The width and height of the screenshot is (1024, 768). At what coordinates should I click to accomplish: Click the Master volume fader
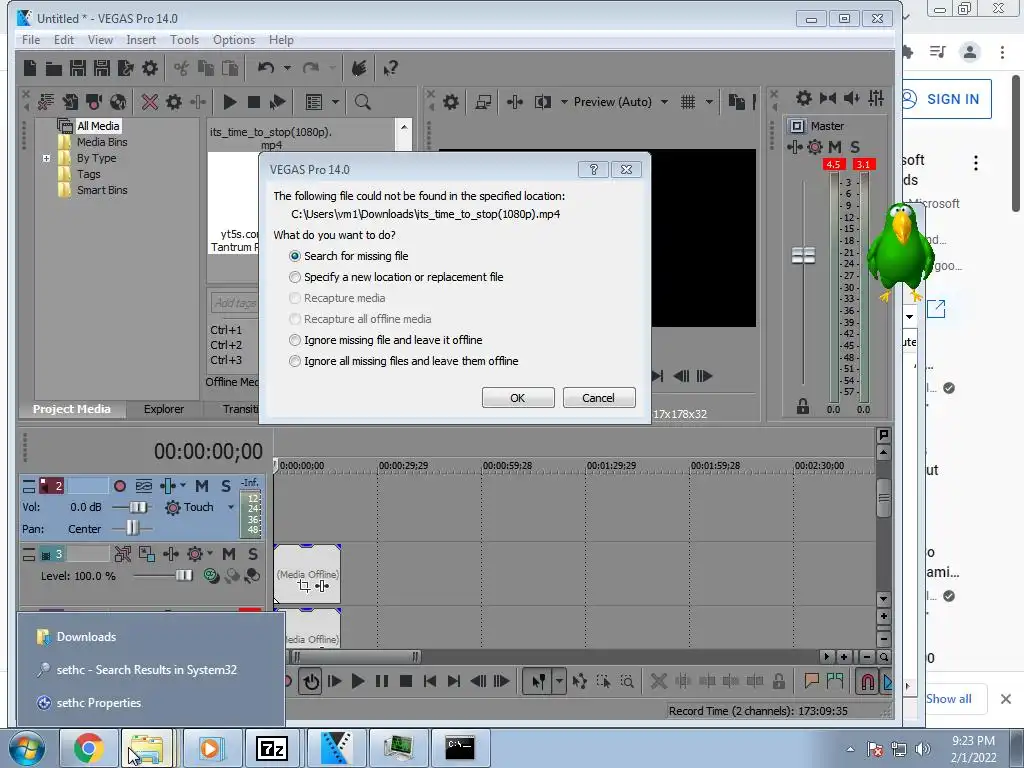pyautogui.click(x=803, y=255)
